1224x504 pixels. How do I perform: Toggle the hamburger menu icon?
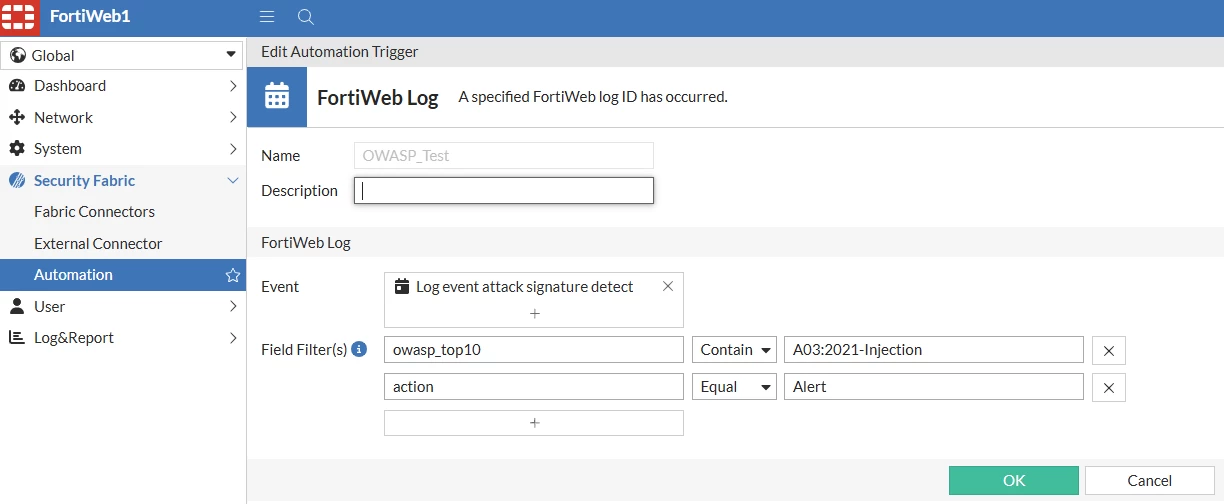coord(267,17)
